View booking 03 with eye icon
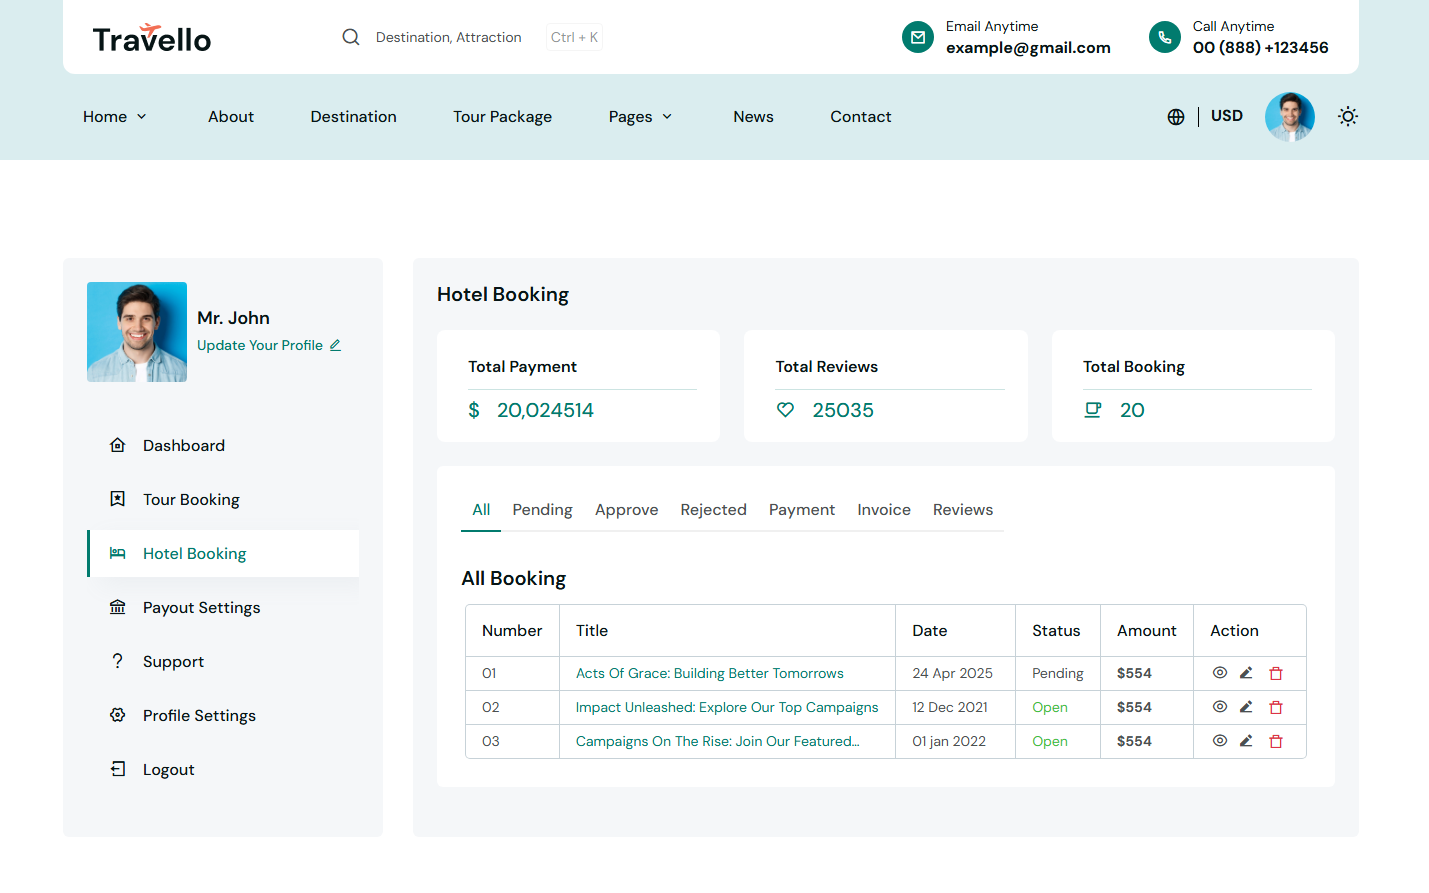 point(1220,741)
